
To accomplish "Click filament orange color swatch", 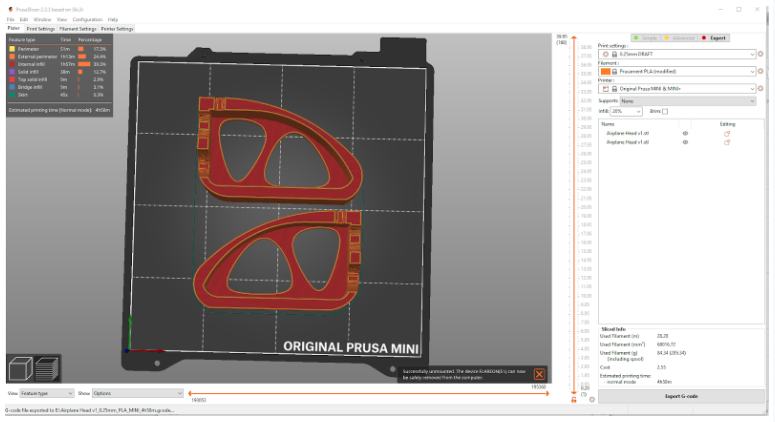I will (605, 71).
